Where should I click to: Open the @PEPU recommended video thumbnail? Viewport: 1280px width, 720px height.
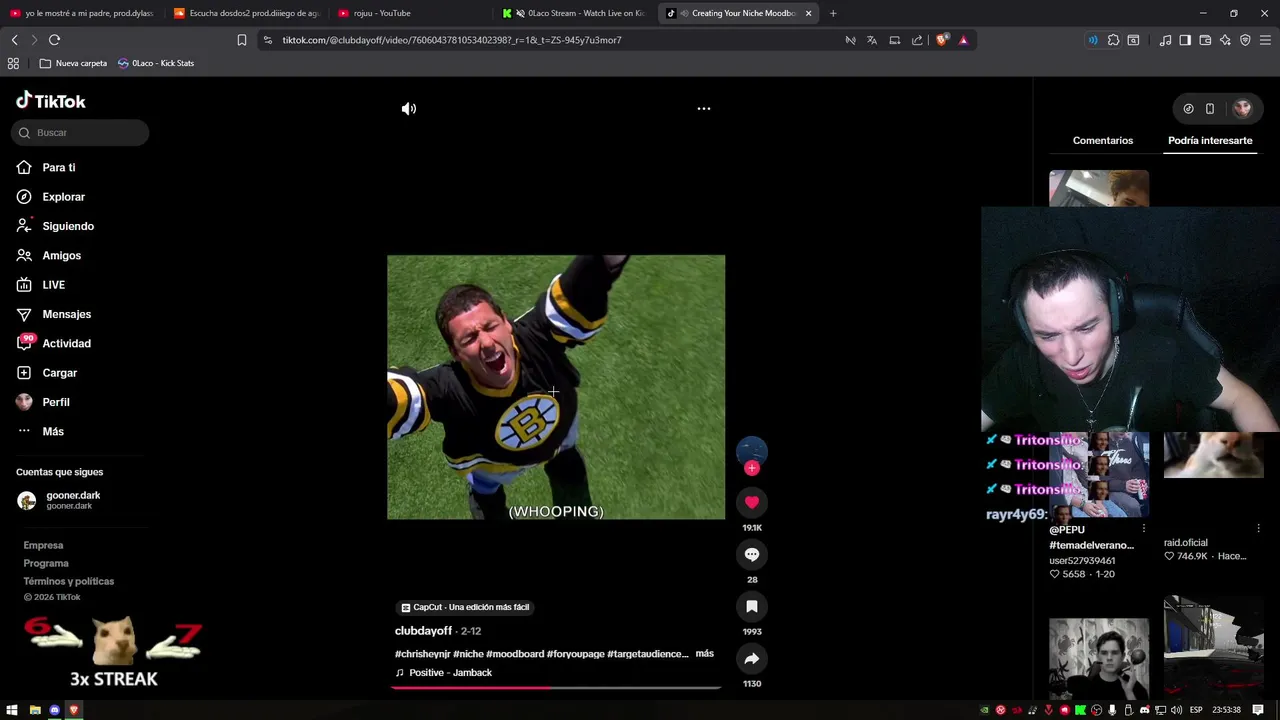click(x=1099, y=474)
